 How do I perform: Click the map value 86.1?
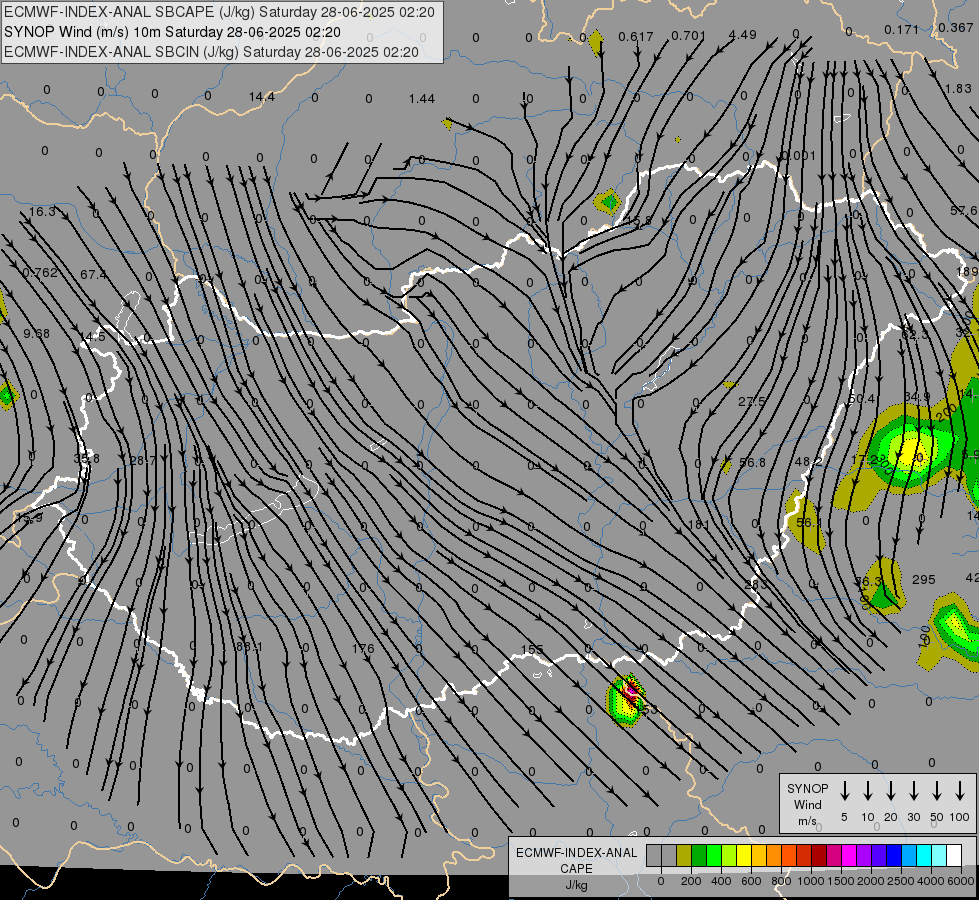(x=248, y=646)
